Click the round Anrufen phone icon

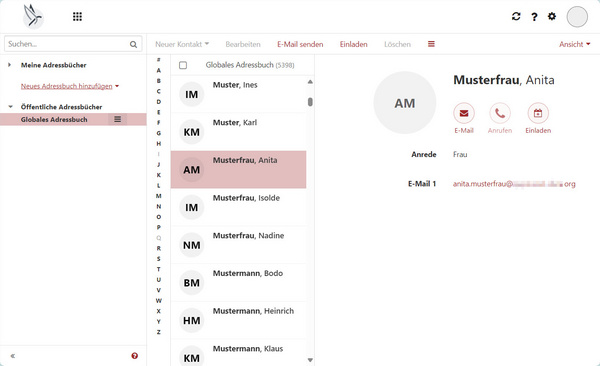[500, 113]
